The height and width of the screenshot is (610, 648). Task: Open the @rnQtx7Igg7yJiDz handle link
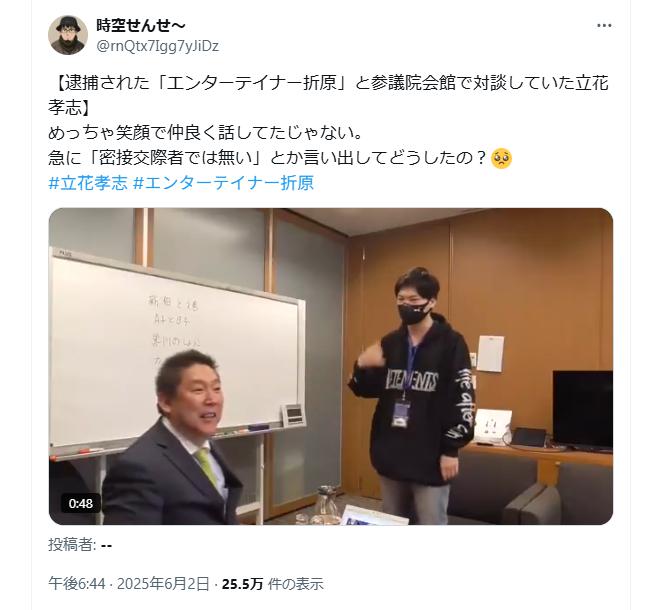pyautogui.click(x=157, y=46)
